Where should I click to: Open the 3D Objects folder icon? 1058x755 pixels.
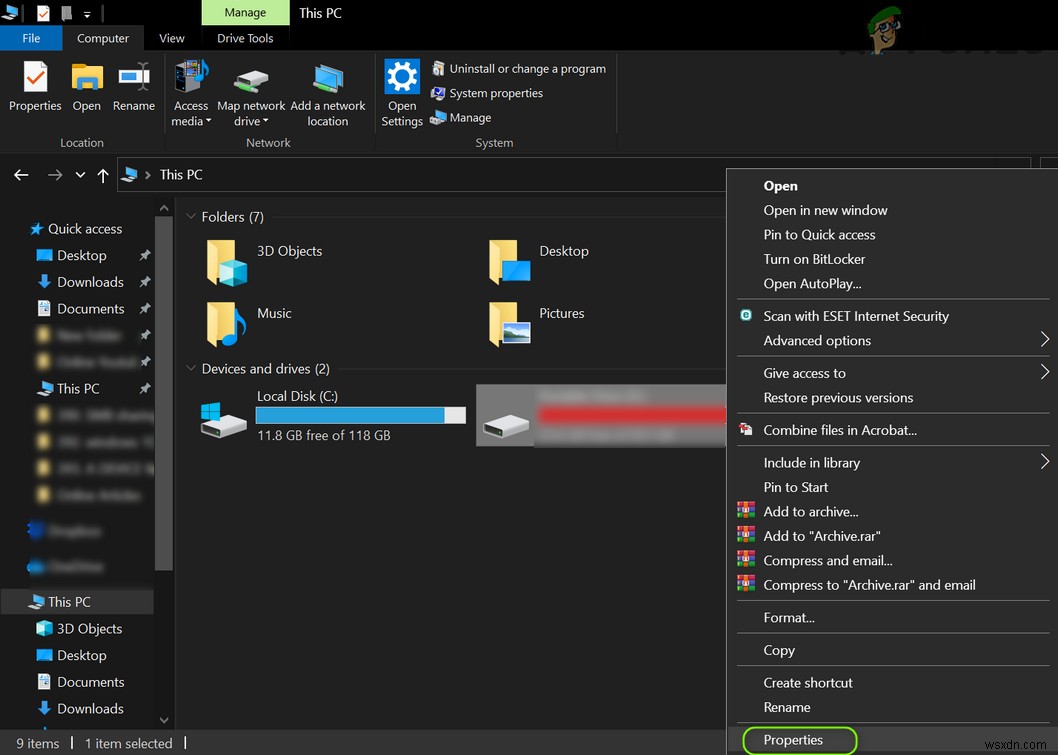point(227,262)
